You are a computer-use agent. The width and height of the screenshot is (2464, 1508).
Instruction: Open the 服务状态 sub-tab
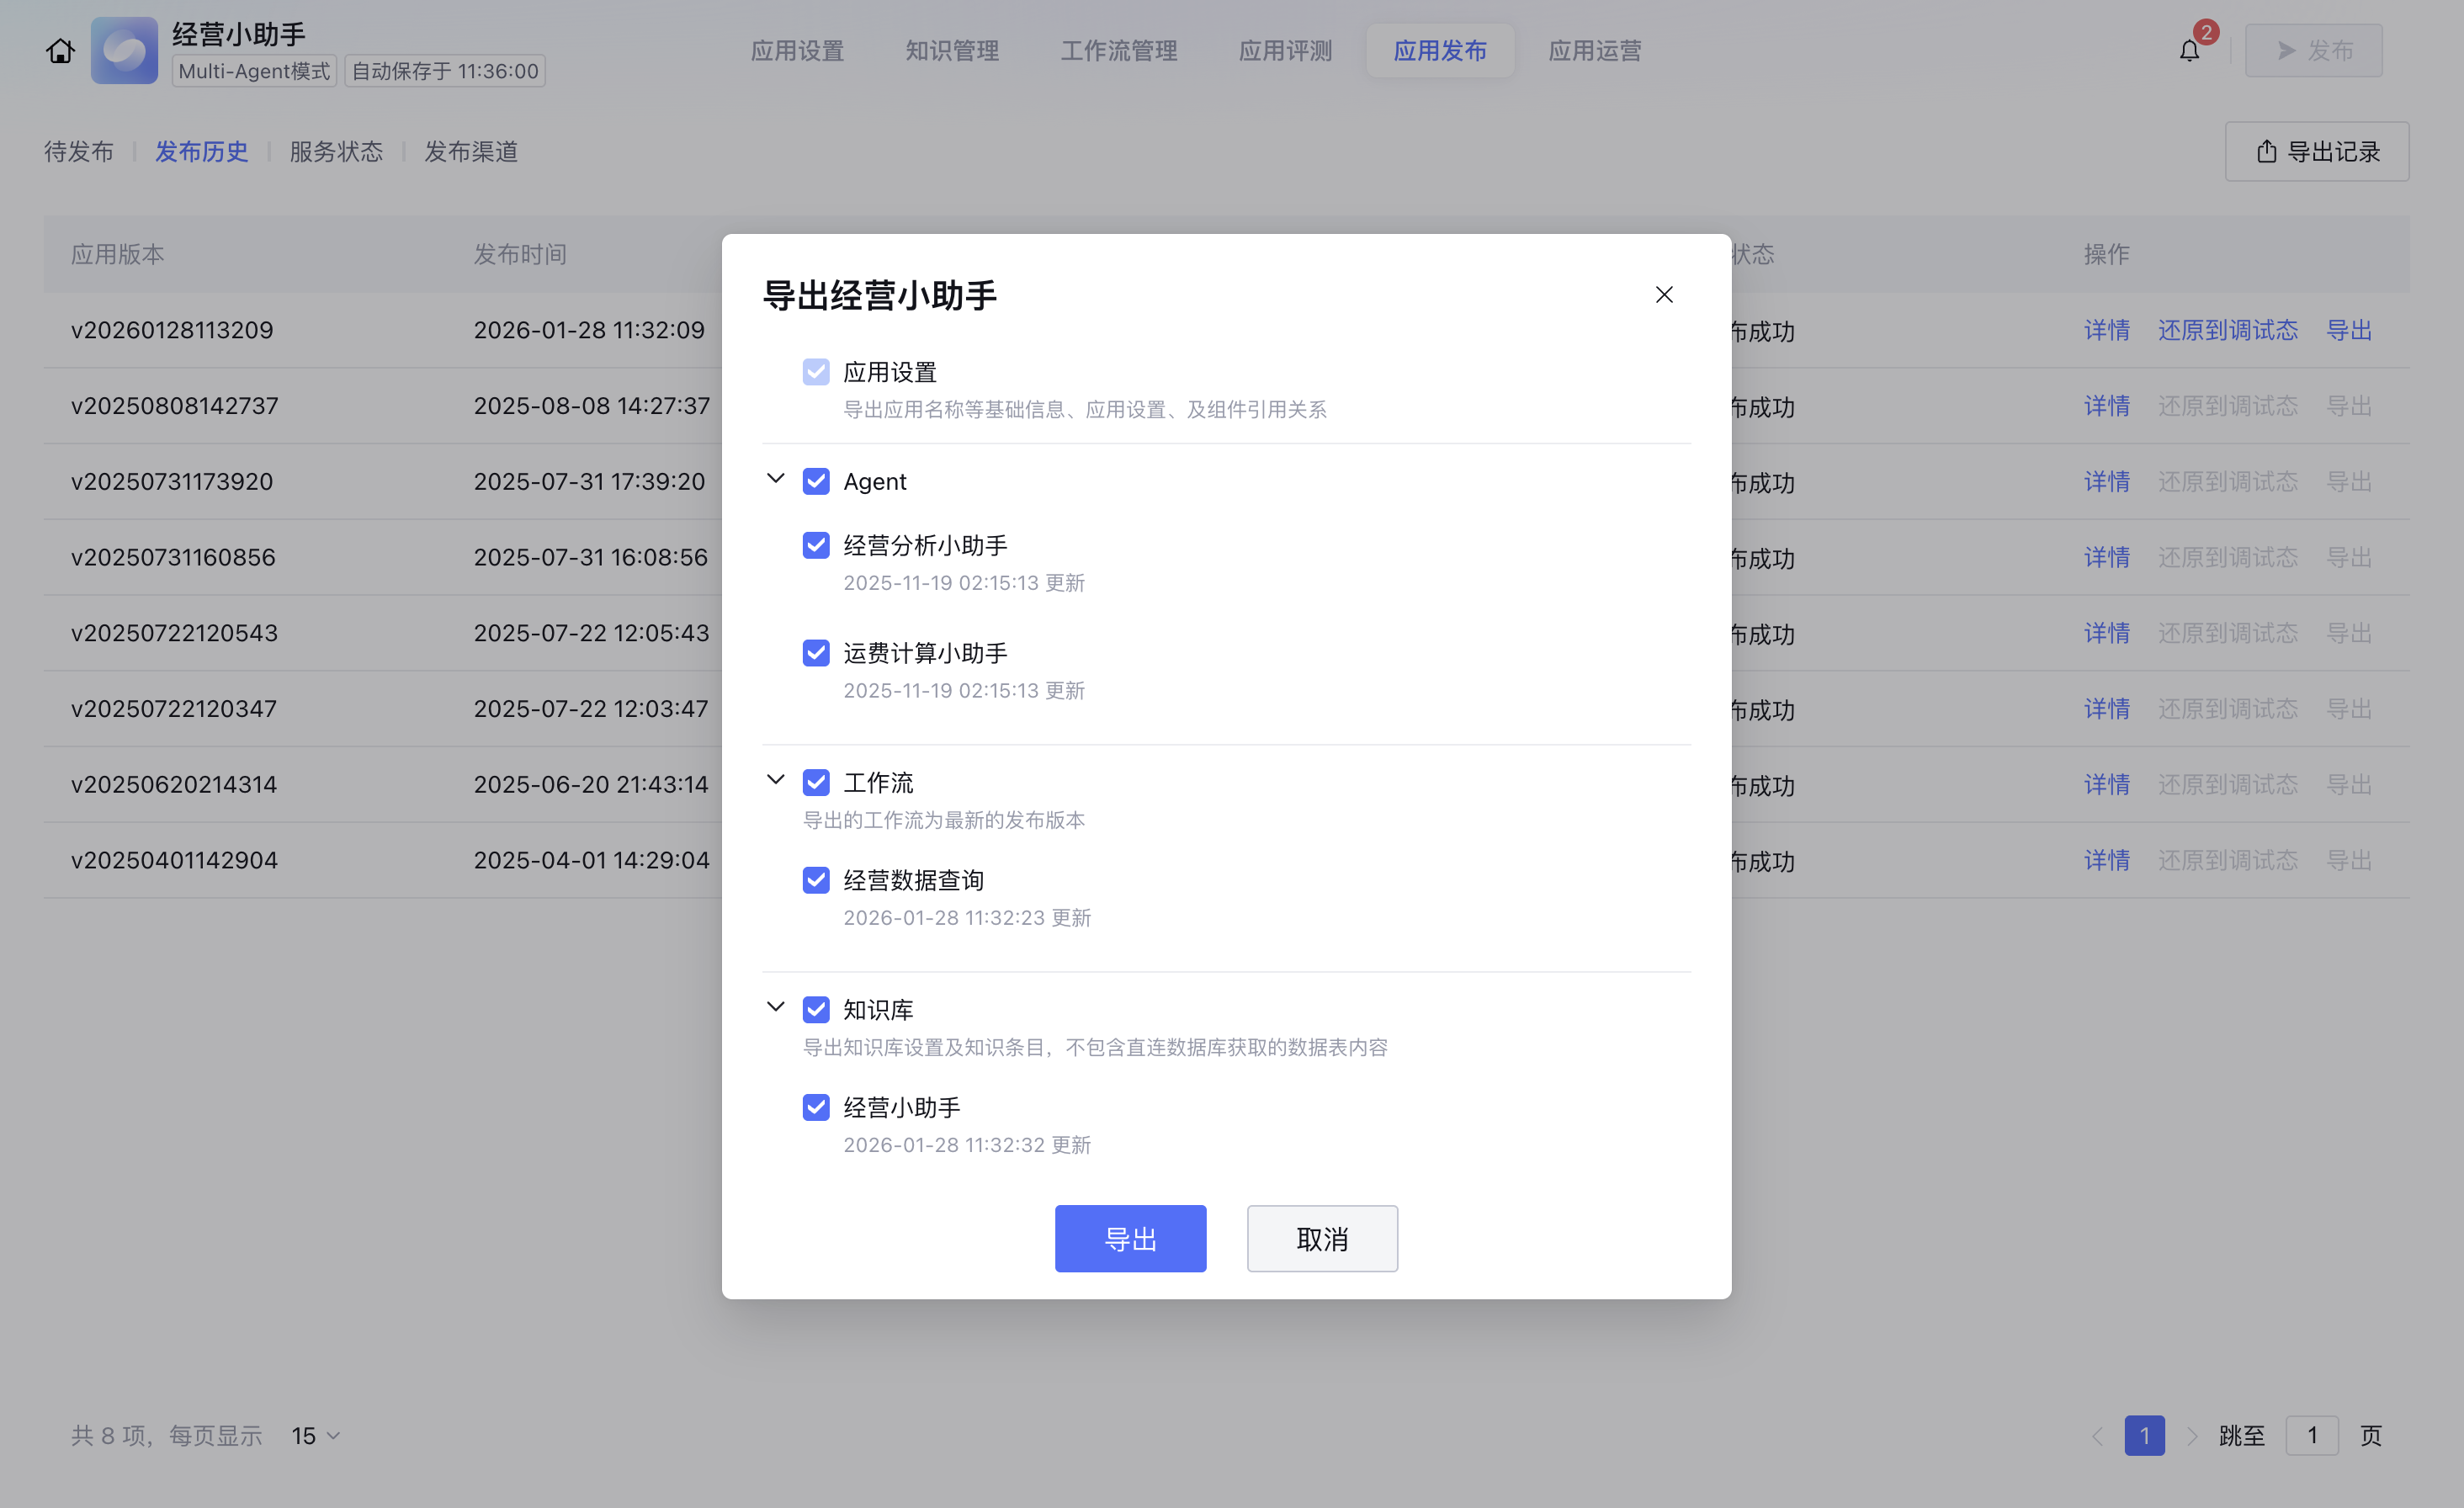coord(336,151)
